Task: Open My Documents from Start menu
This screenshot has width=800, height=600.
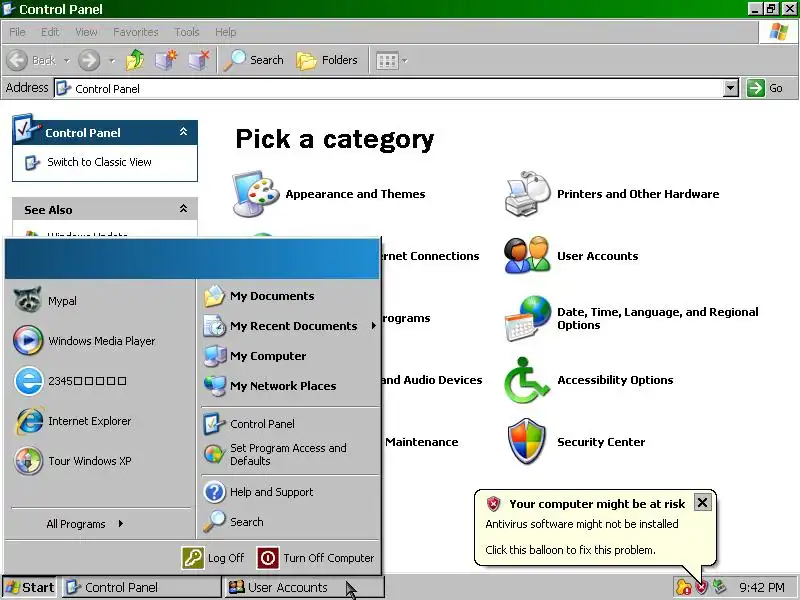Action: pos(290,296)
